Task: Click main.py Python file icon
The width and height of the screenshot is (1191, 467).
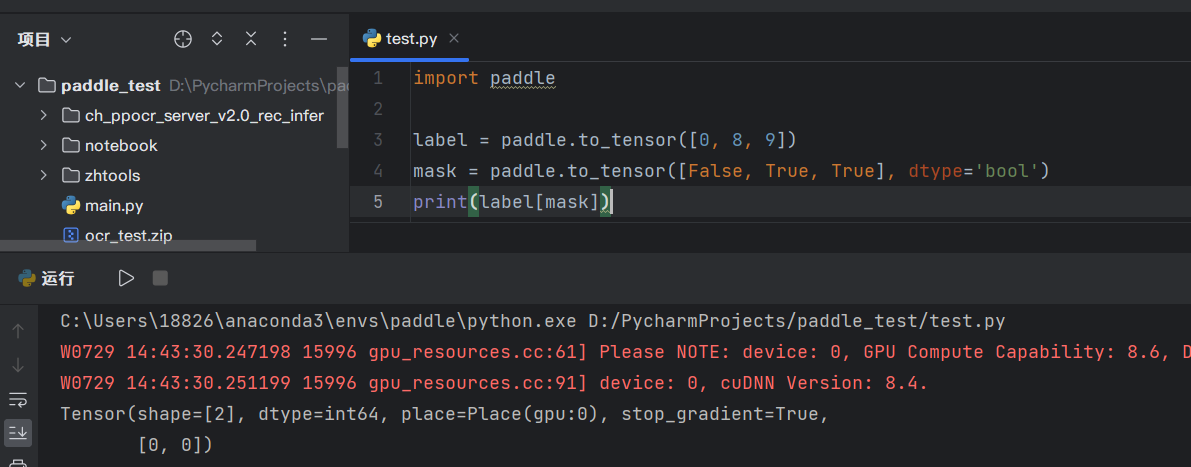Action: coord(71,206)
